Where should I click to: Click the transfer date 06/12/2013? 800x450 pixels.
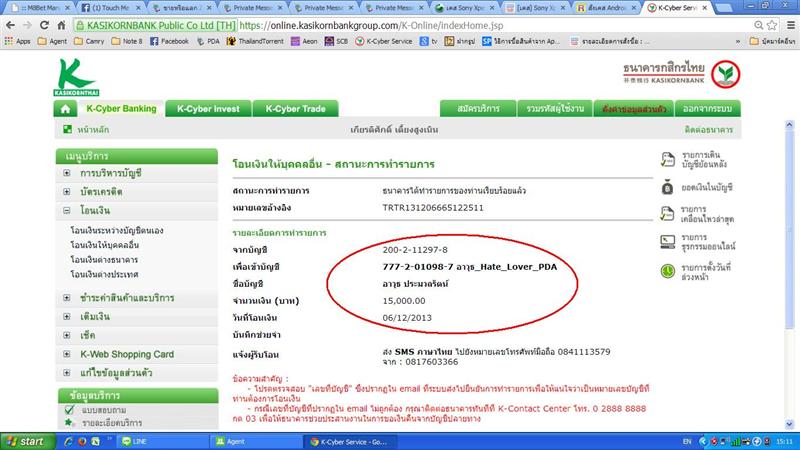click(x=407, y=317)
